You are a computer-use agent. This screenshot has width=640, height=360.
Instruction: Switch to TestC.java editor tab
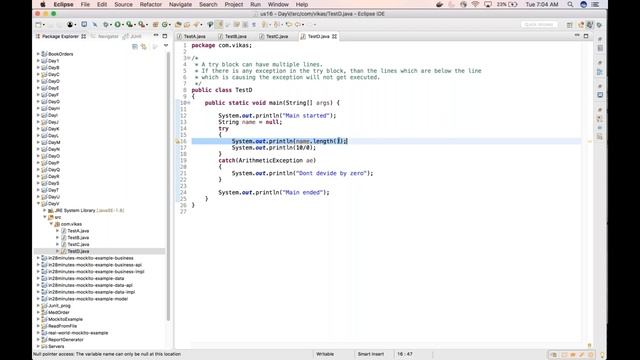(x=274, y=36)
